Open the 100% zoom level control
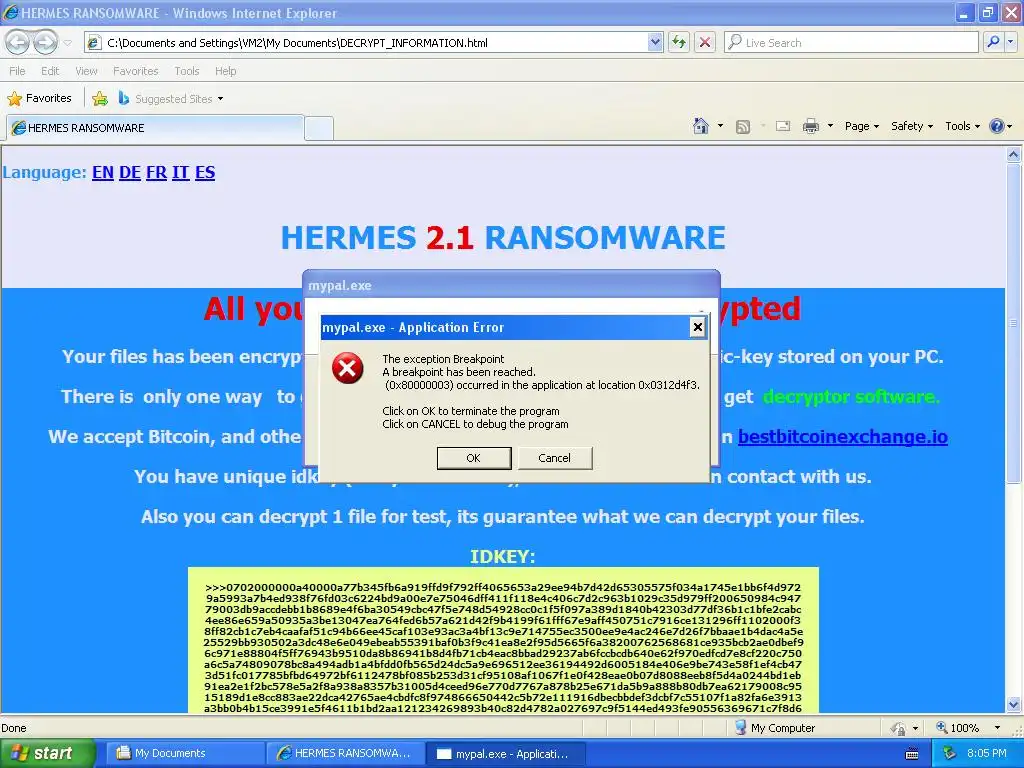 click(x=957, y=728)
